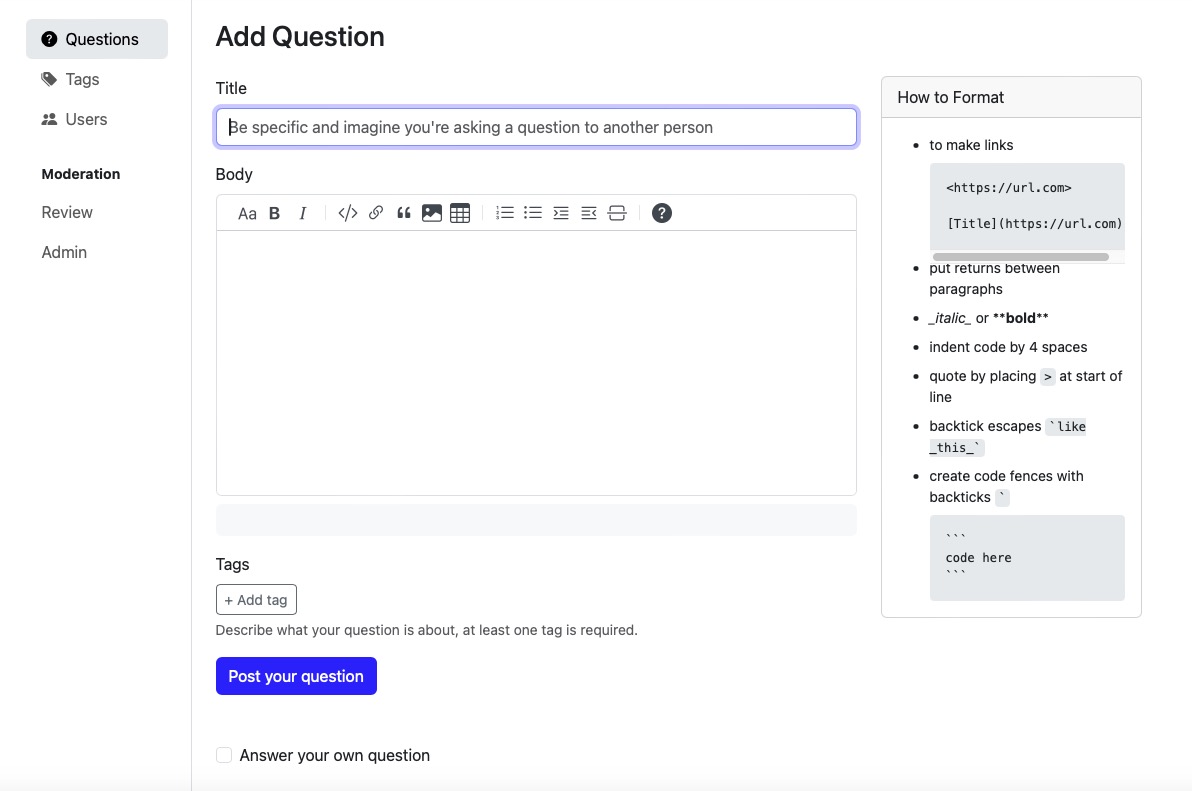Add a tag to the question

tap(256, 599)
